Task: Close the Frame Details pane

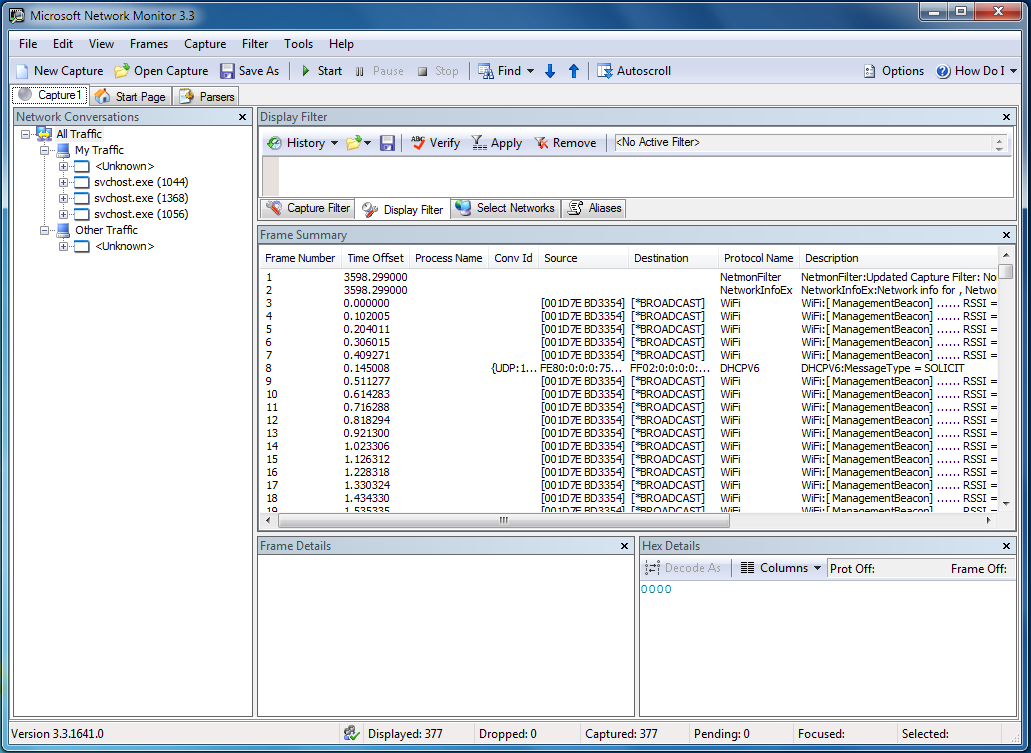Action: pos(624,546)
